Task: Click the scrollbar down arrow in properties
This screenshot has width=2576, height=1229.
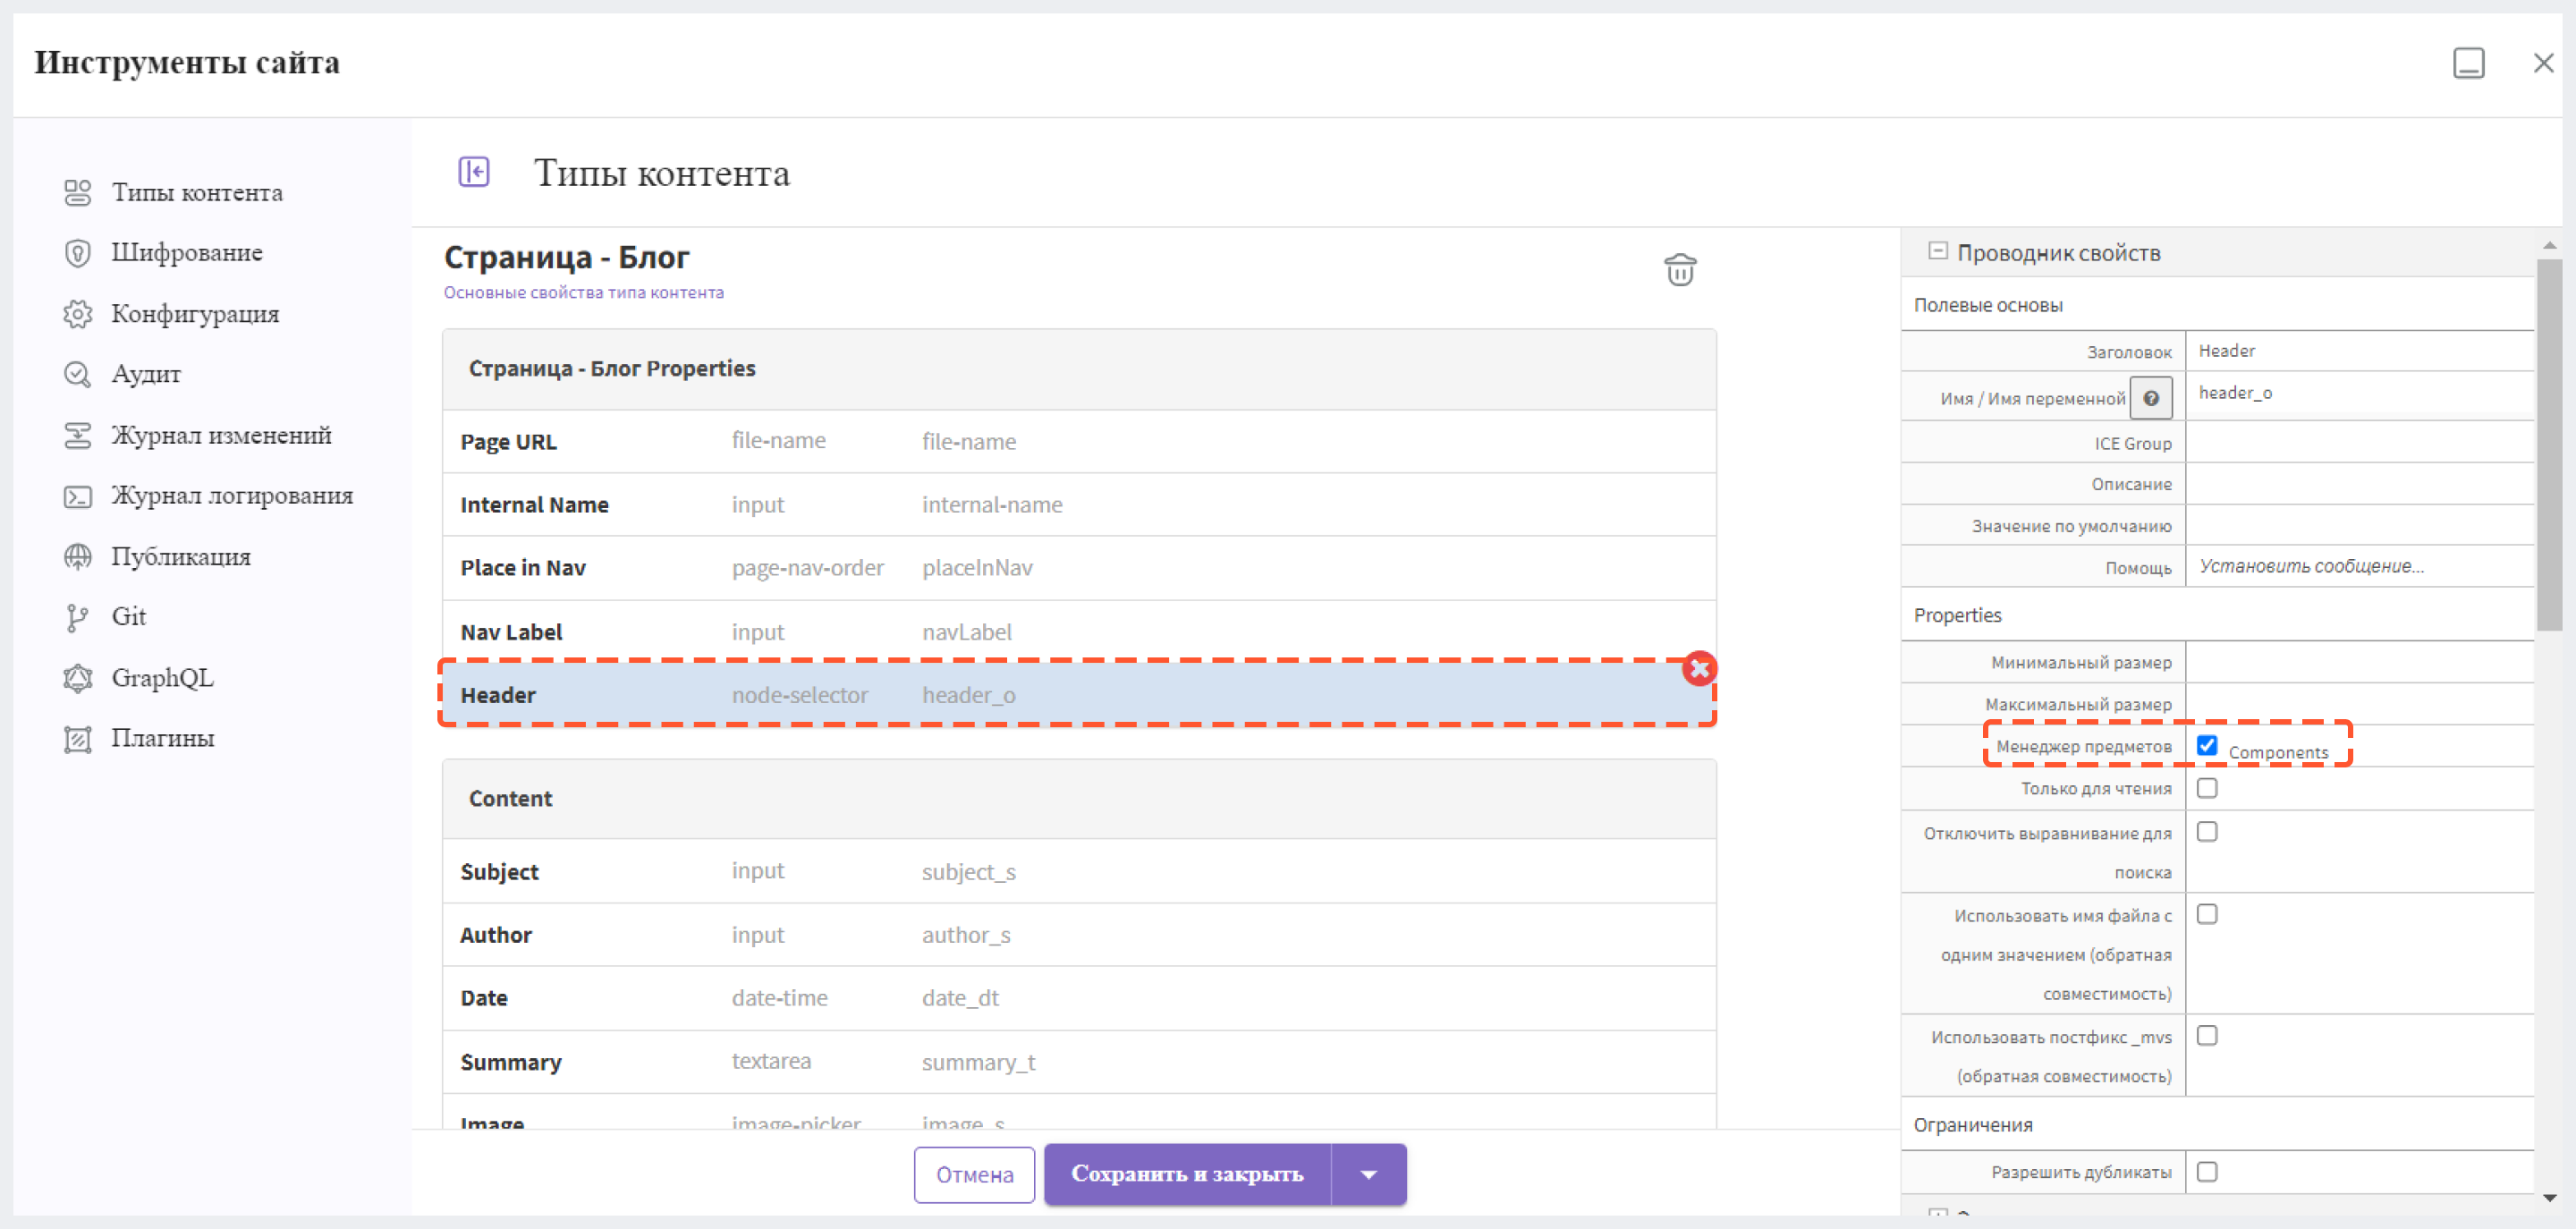Action: tap(2548, 1197)
